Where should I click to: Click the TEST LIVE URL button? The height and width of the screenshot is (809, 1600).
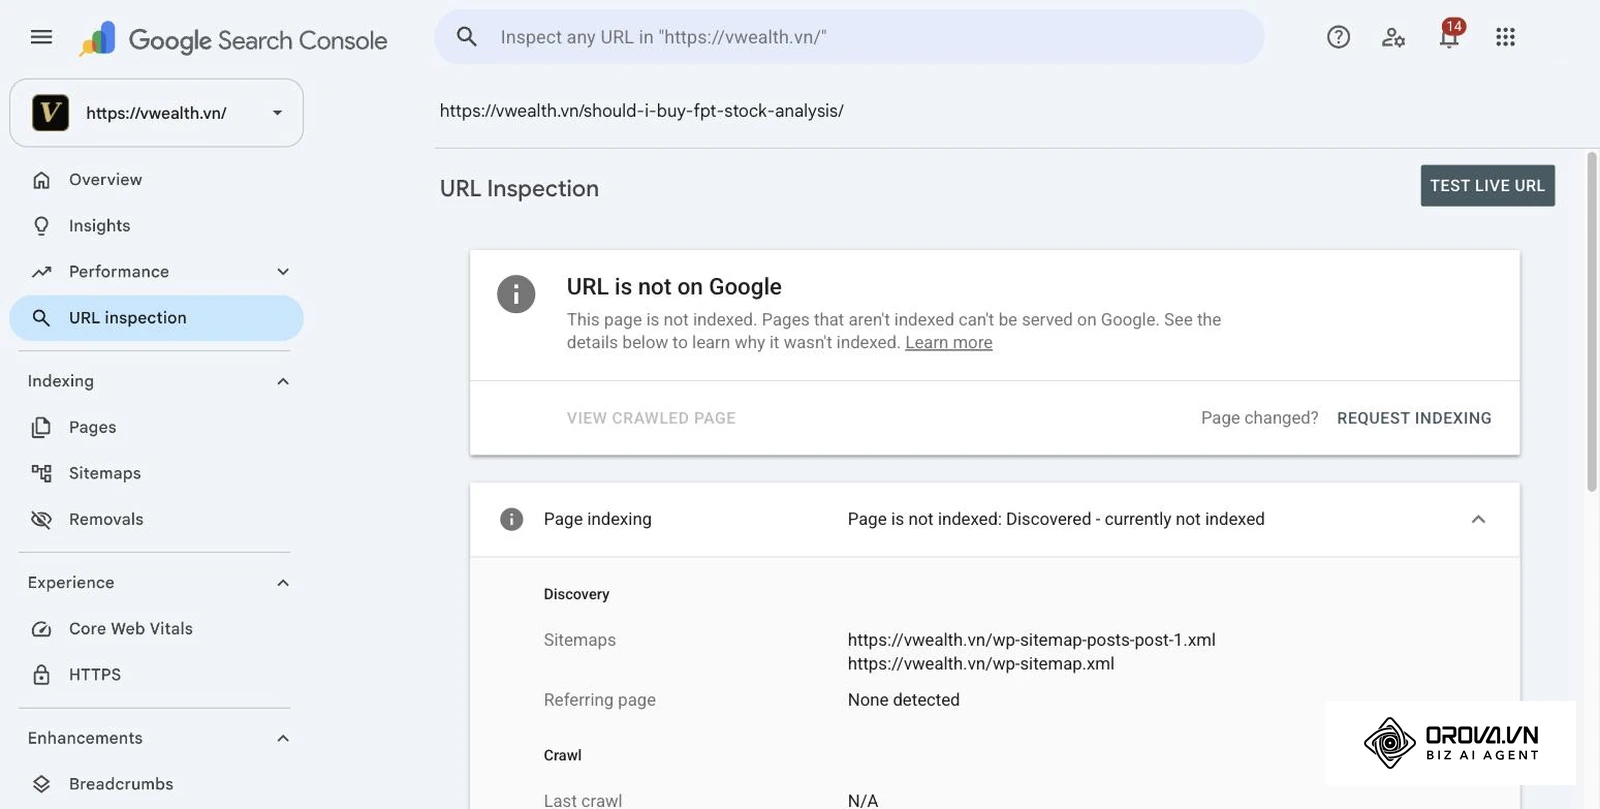tap(1487, 186)
